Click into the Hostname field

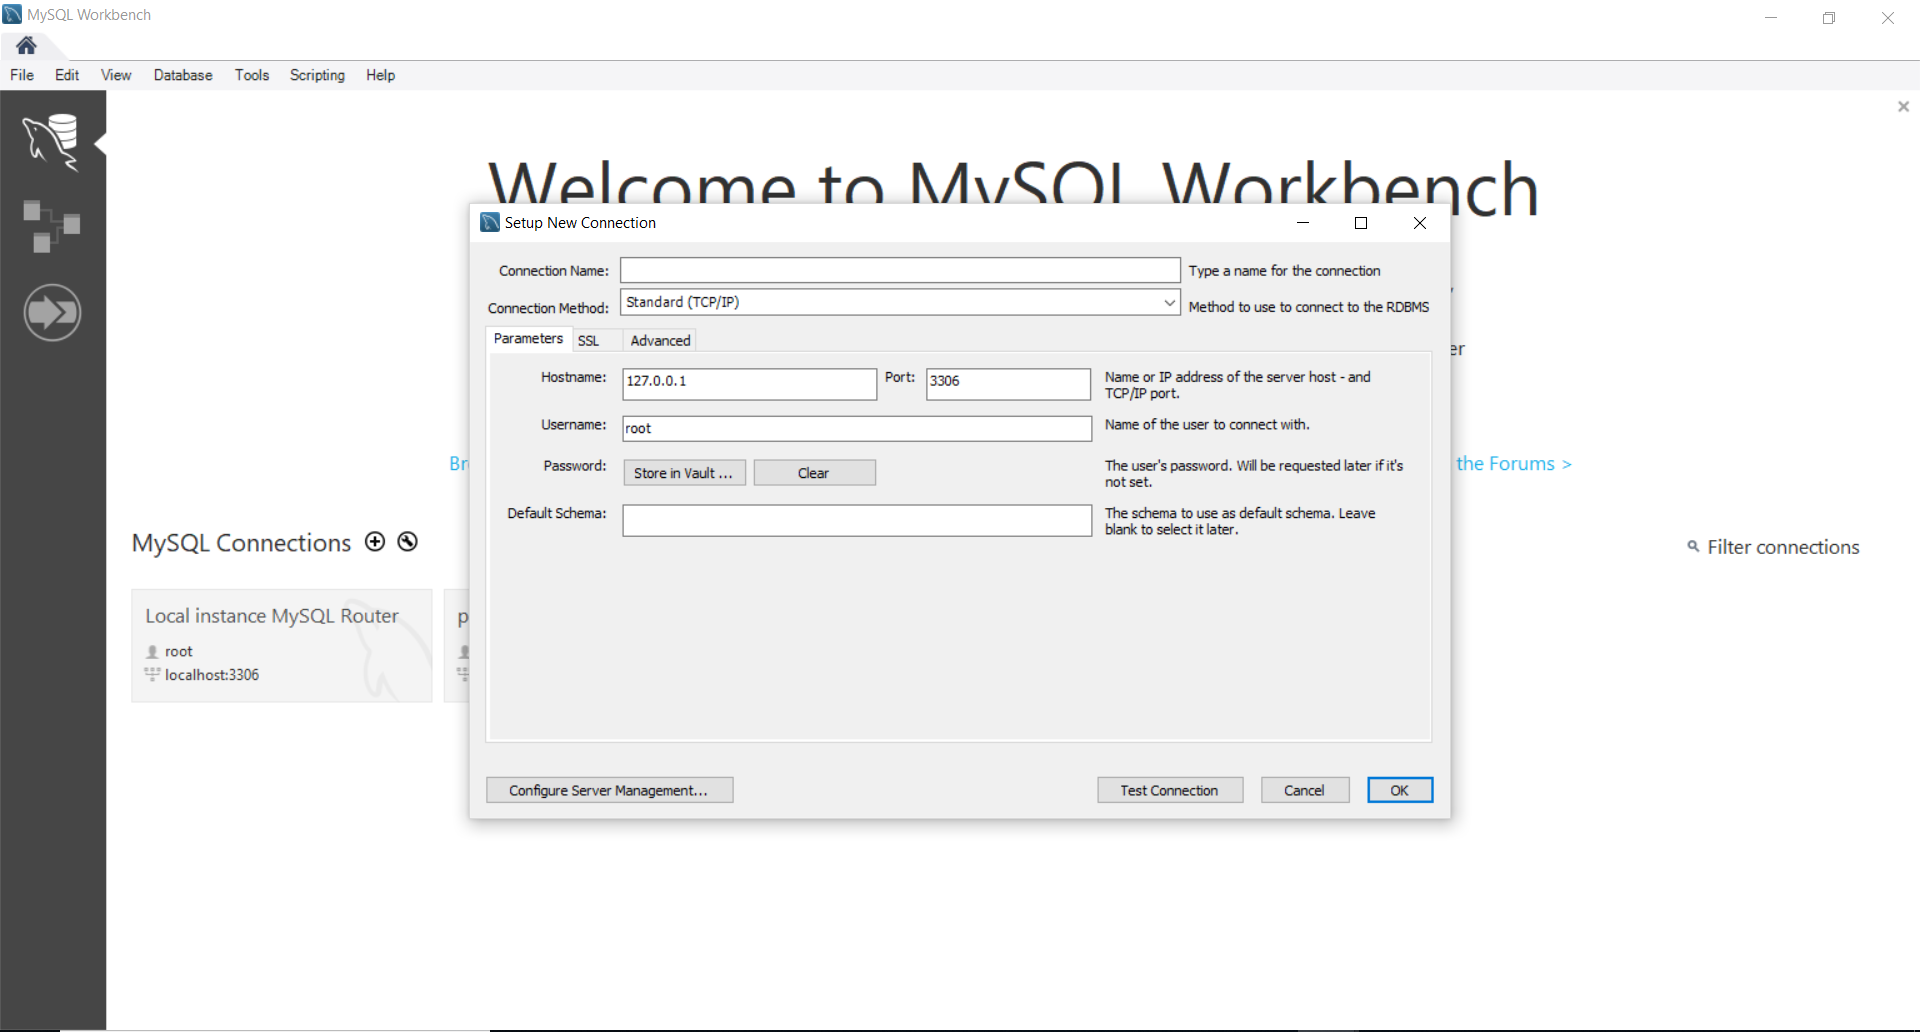[749, 384]
